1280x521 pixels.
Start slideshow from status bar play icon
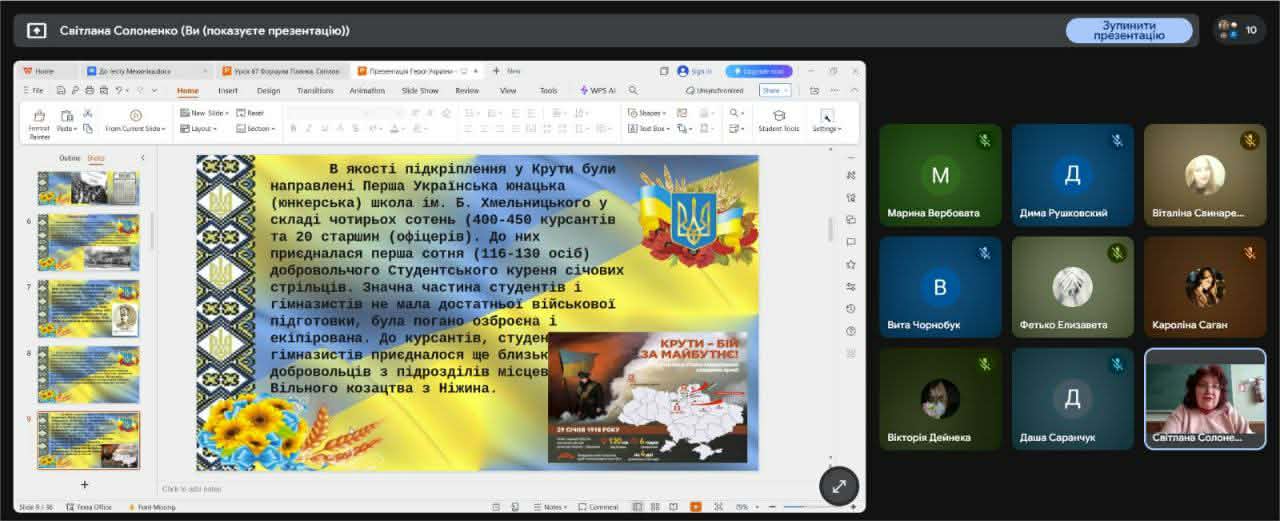point(696,507)
